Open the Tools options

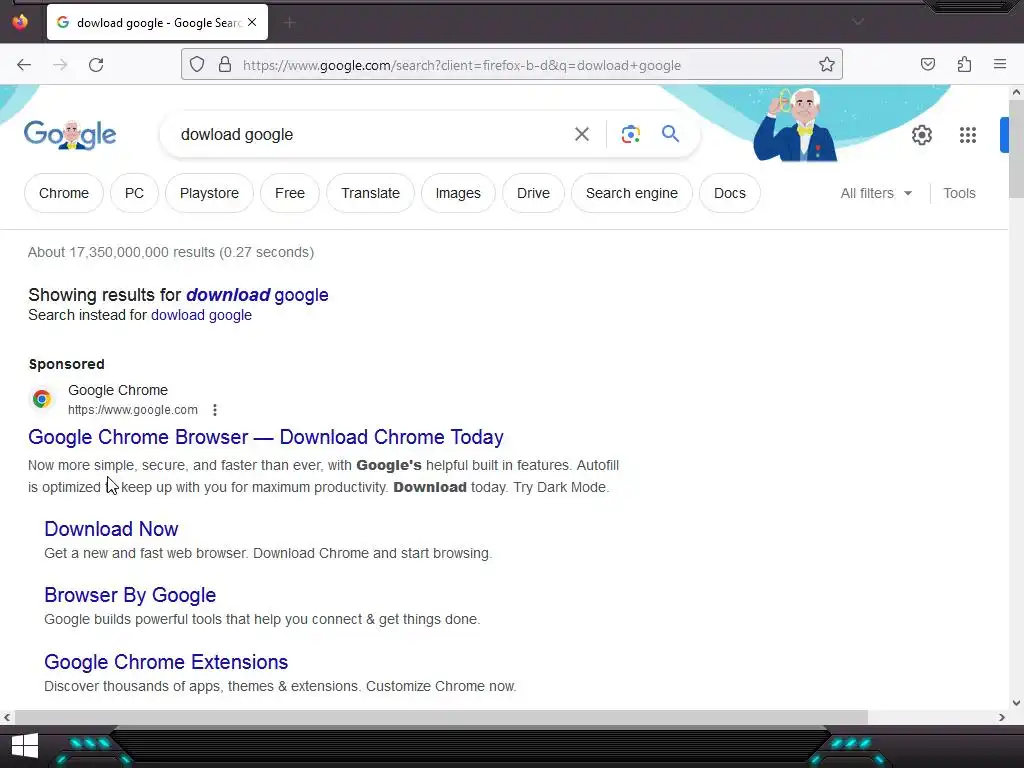click(959, 193)
